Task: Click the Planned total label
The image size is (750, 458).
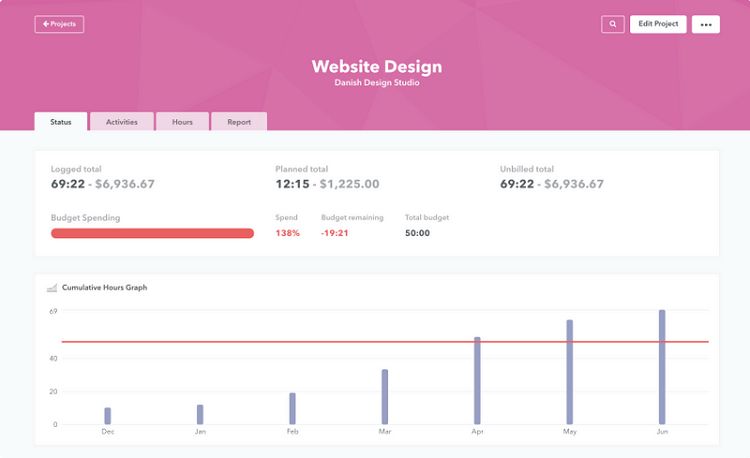Action: click(x=301, y=169)
